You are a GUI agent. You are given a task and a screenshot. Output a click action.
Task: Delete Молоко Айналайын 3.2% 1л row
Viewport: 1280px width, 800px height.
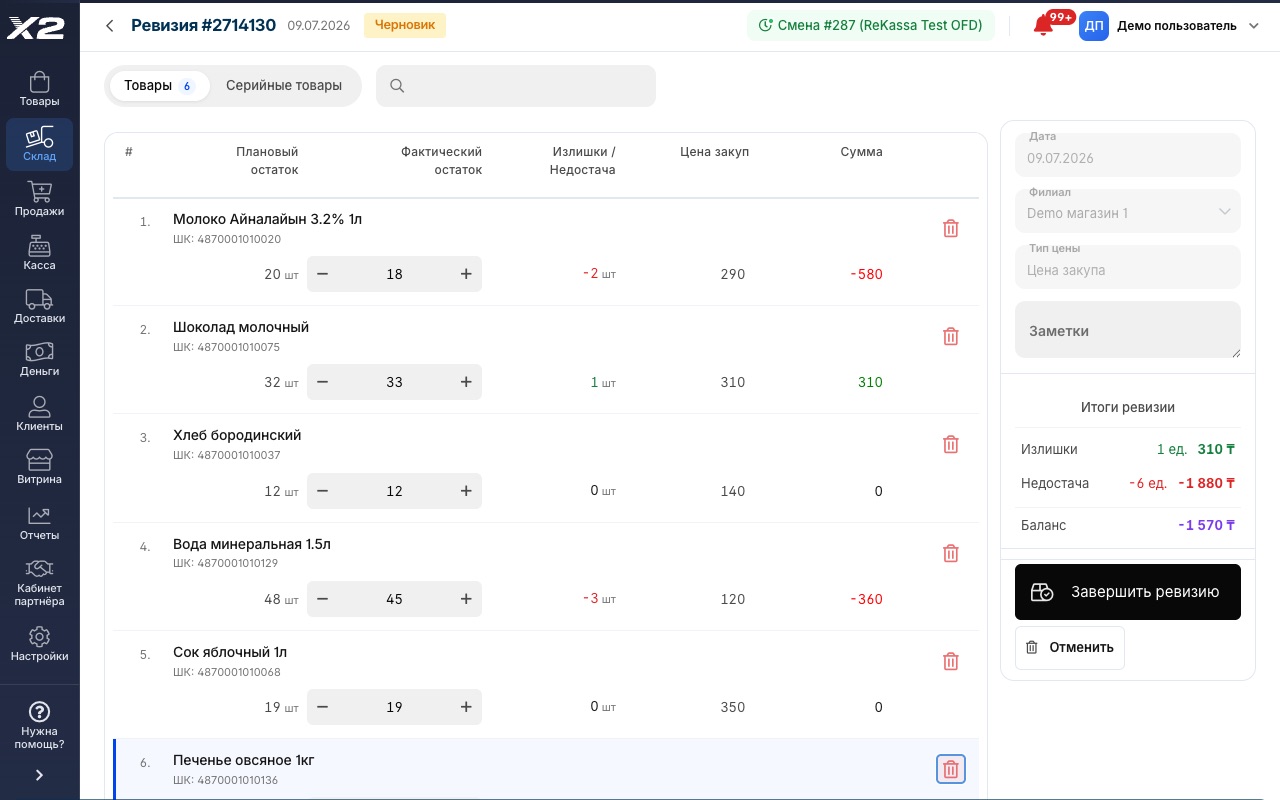point(951,228)
